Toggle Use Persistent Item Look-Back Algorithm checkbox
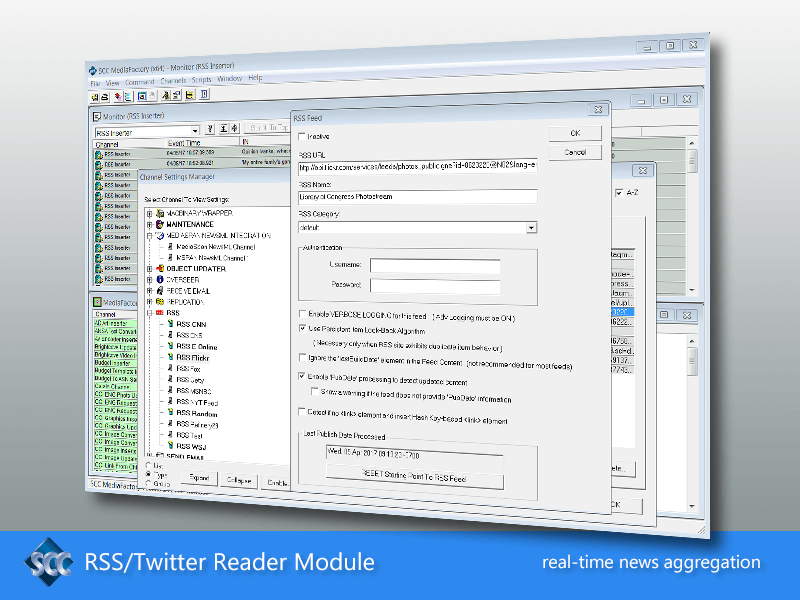This screenshot has width=800, height=600. [303, 328]
